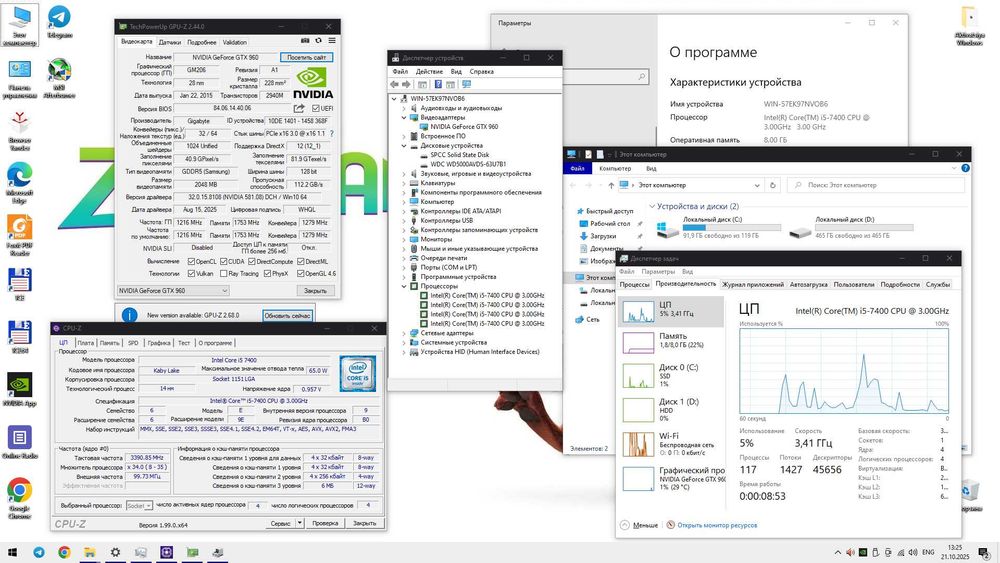Switch to Автозагрузка tab in Task Manager
The width and height of the screenshot is (1000, 563).
point(808,284)
